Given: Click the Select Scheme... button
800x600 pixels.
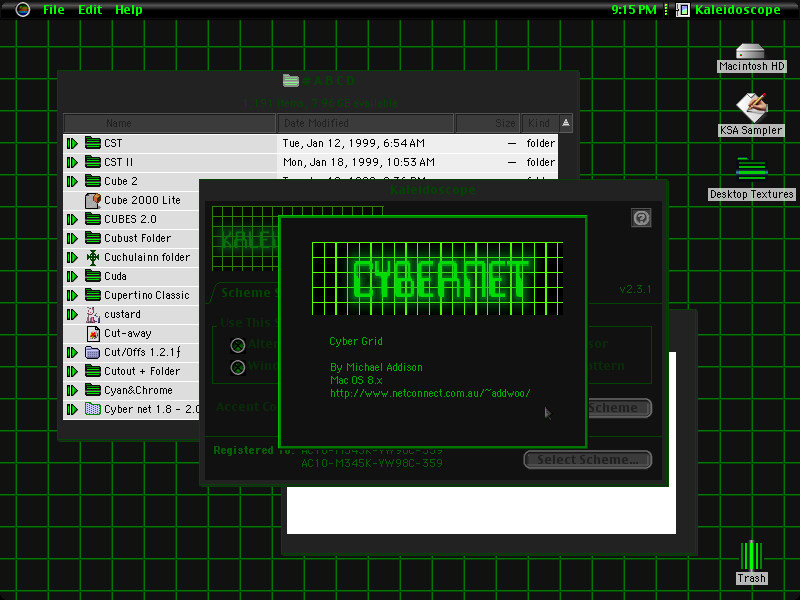Looking at the screenshot, I should [x=588, y=460].
